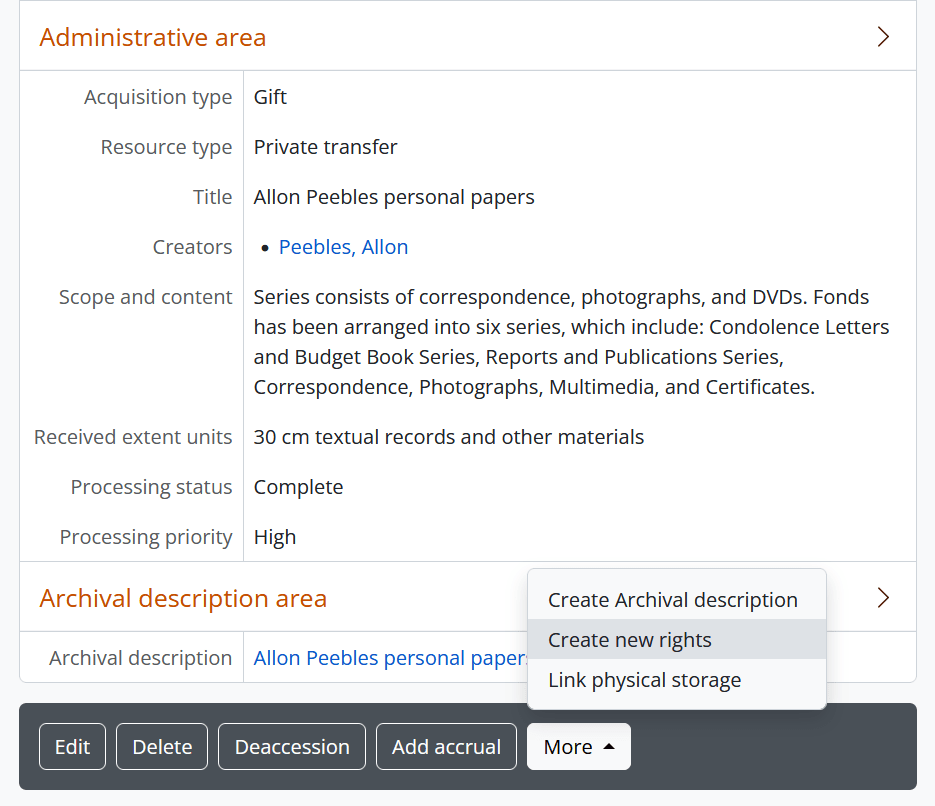
Task: Open the Peebles, Allon creator link
Action: 343,247
